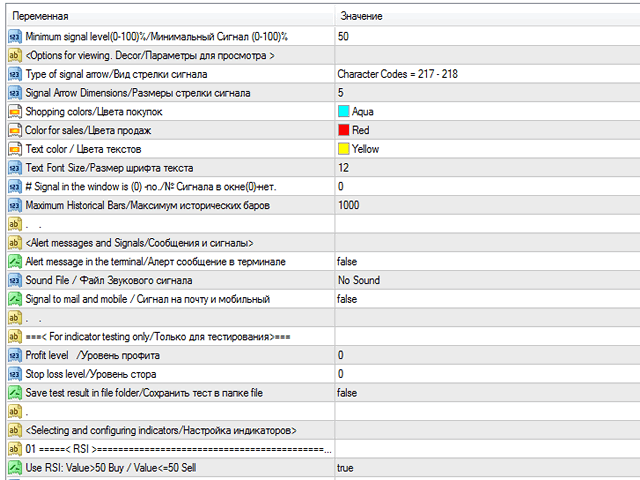Click the color icon beside Color for sales
This screenshot has height=480, width=640.
15,131
